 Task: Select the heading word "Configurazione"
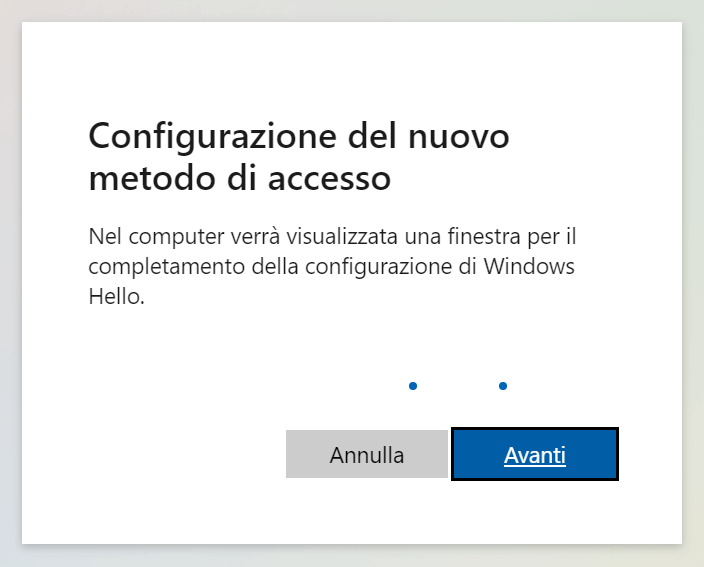coord(212,136)
